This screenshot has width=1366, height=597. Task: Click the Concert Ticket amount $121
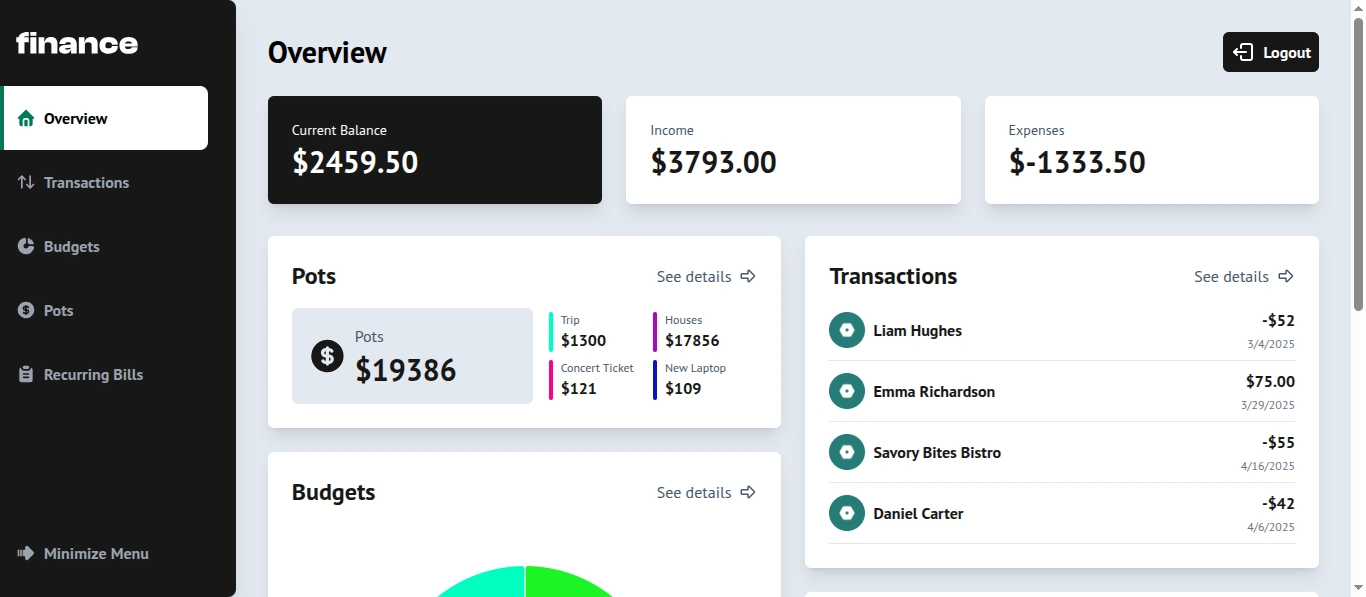(579, 388)
